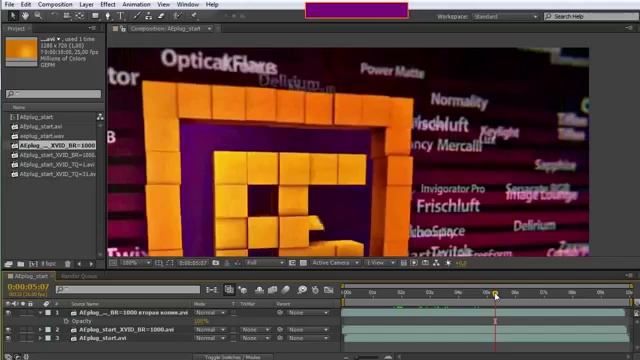Select the Clone Stamp tool

149,16
